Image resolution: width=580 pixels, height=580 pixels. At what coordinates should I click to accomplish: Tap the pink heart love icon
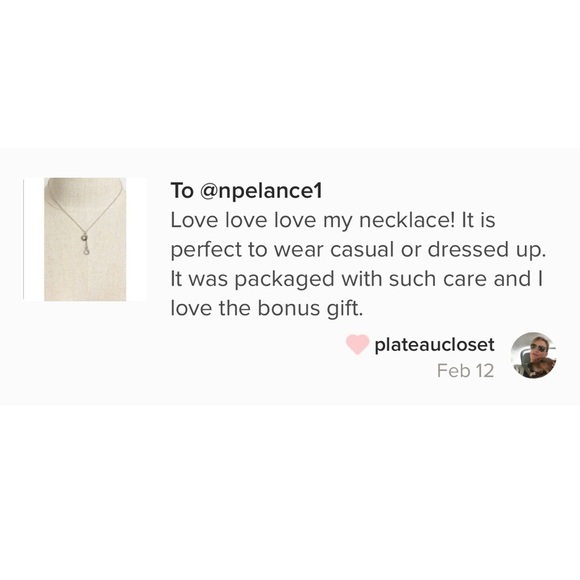(x=357, y=344)
